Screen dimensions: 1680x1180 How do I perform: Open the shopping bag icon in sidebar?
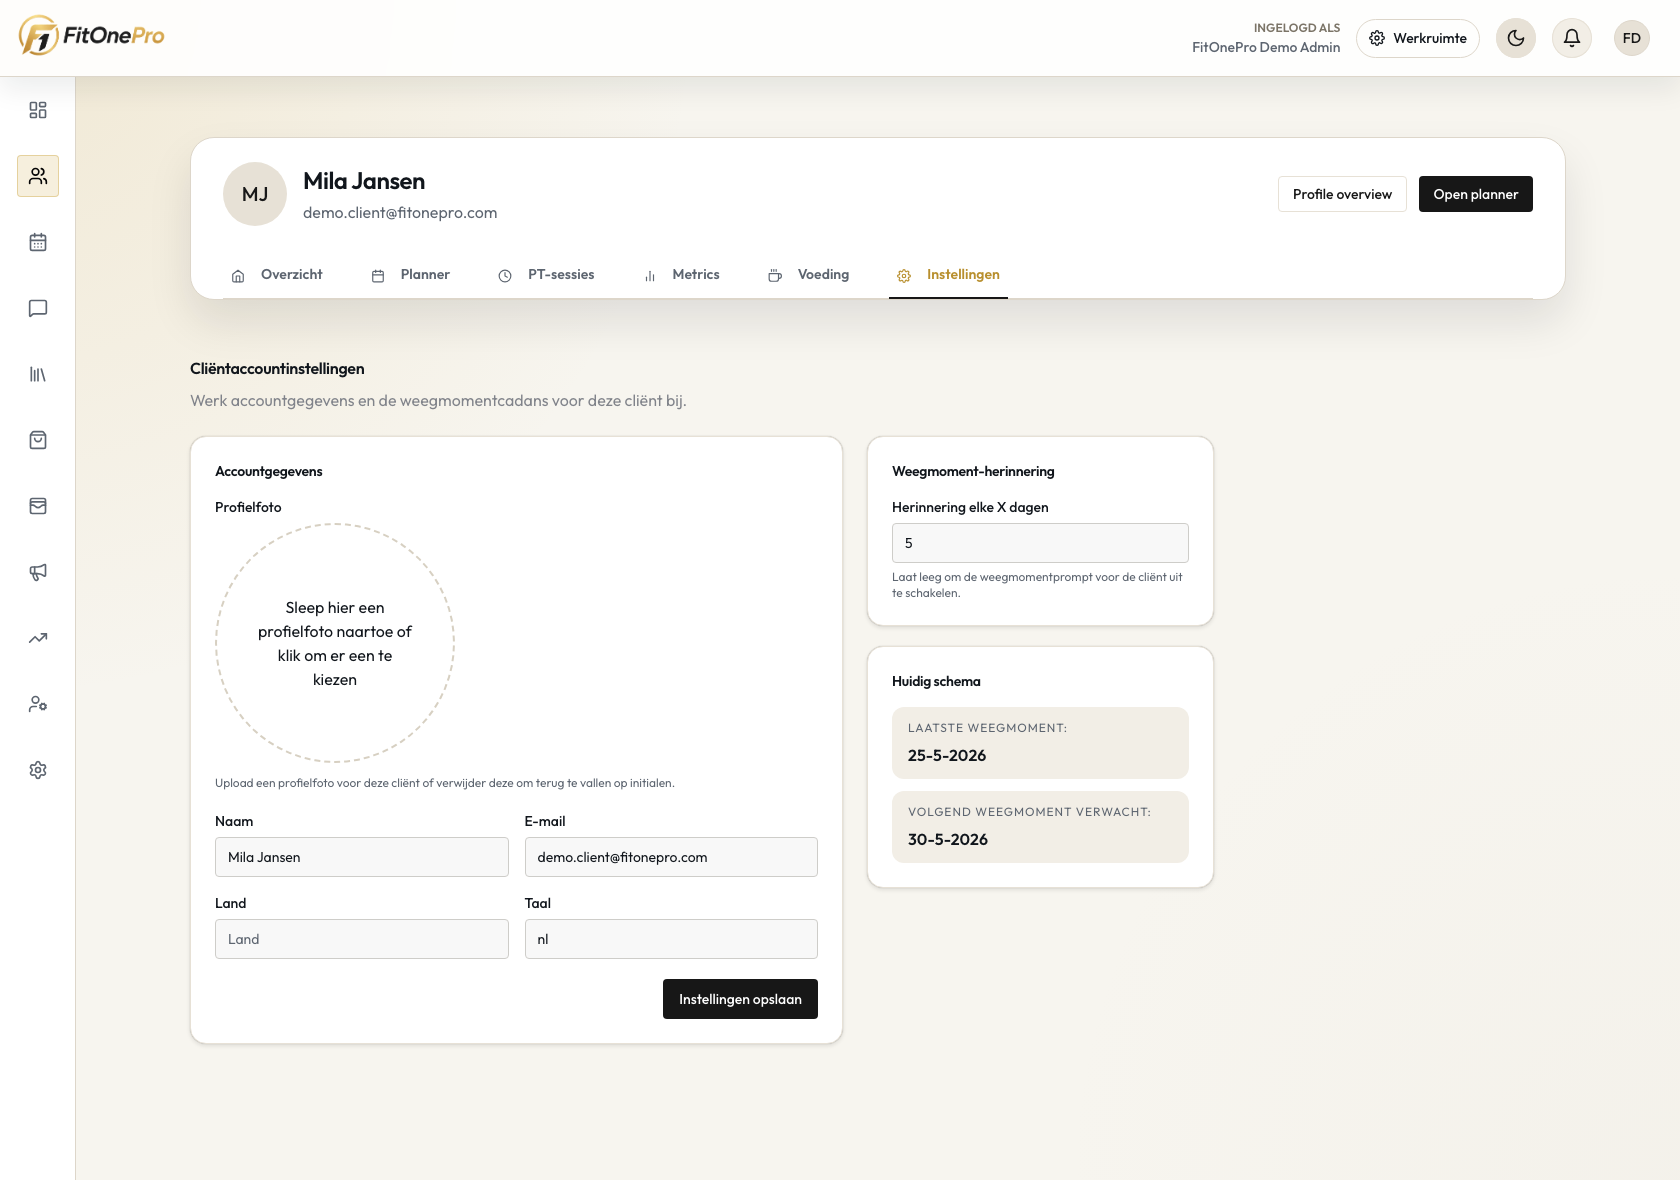pos(38,440)
